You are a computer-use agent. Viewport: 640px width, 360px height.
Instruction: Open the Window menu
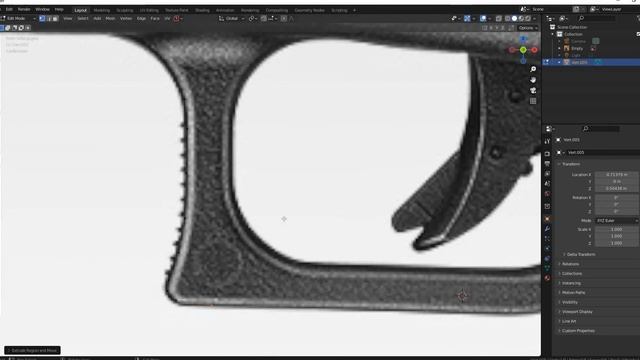click(x=42, y=9)
